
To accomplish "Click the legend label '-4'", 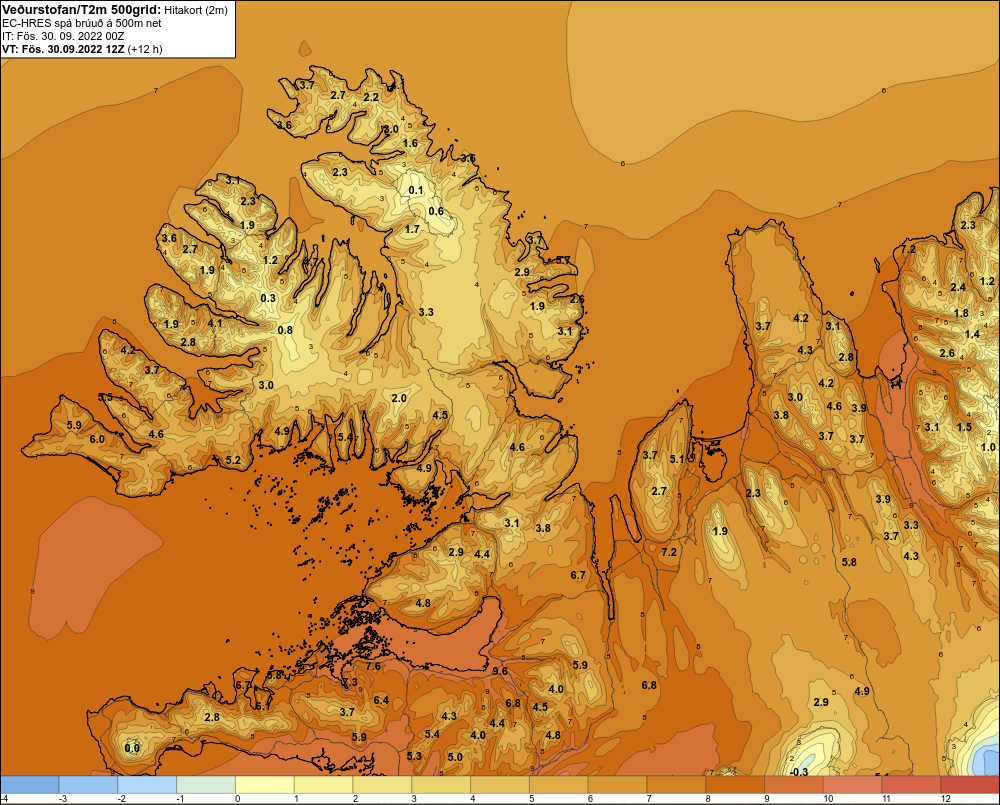I will (4, 799).
